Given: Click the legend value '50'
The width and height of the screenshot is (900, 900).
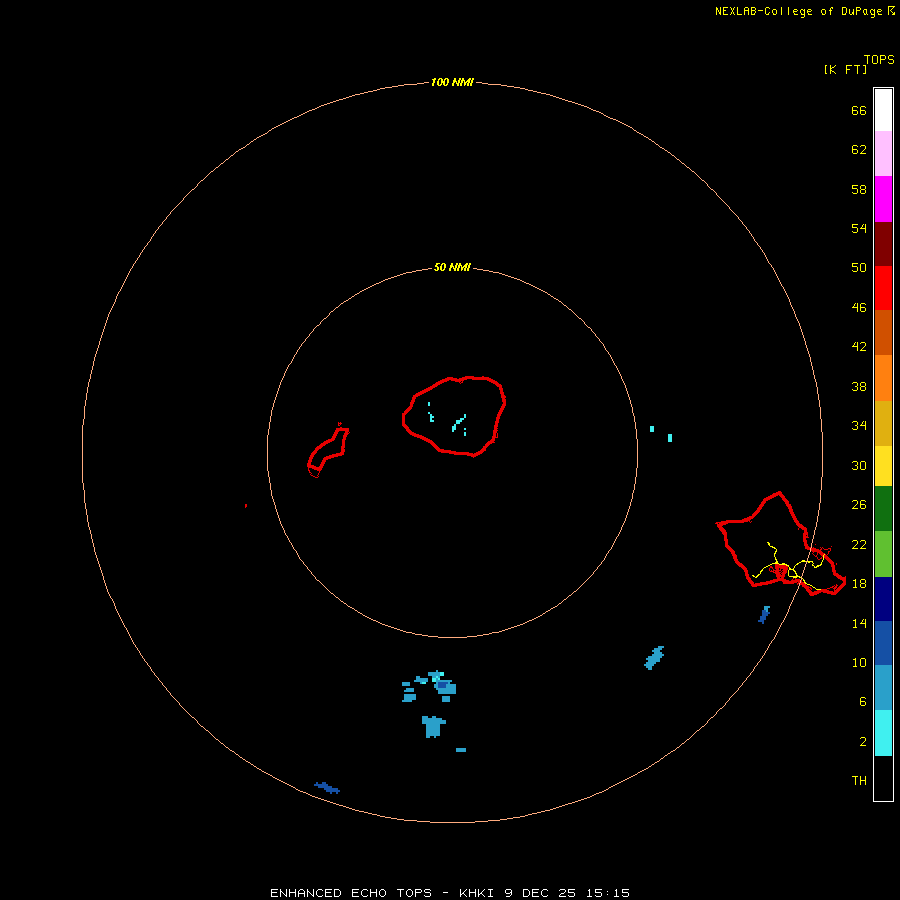Looking at the screenshot, I should point(859,267).
